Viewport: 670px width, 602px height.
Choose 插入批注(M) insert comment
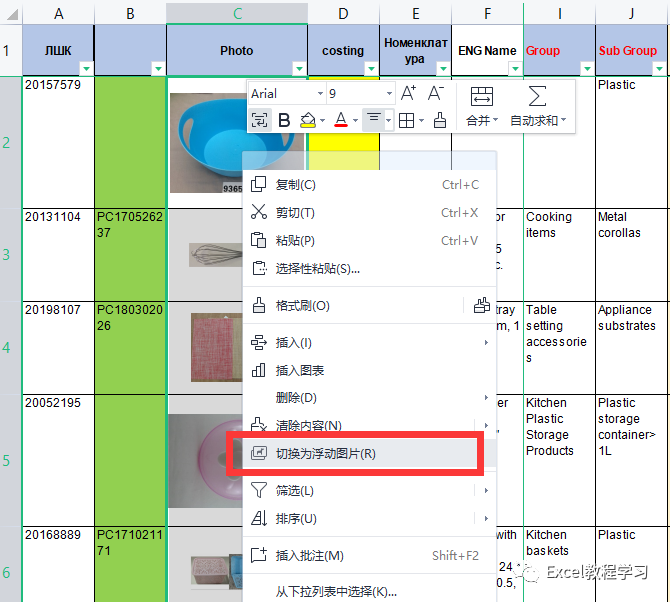point(369,555)
